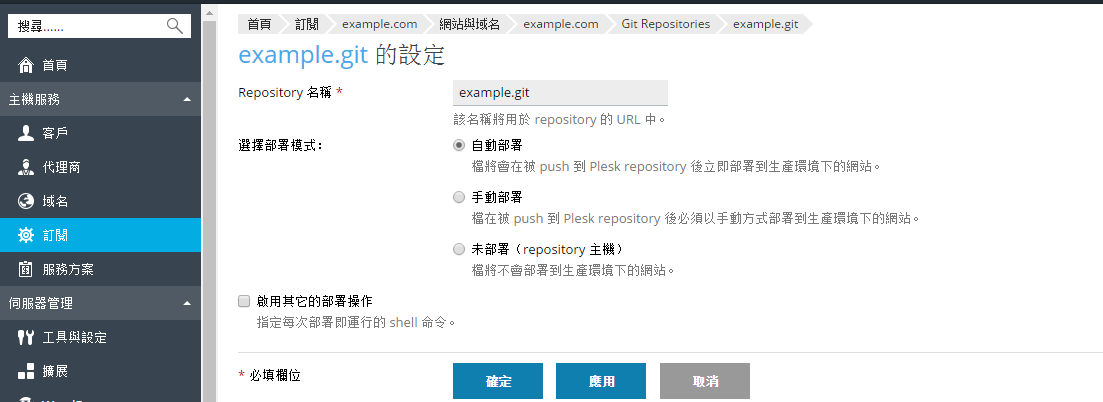Click the 代理商 reseller icon
The image size is (1103, 402).
(x=26, y=168)
